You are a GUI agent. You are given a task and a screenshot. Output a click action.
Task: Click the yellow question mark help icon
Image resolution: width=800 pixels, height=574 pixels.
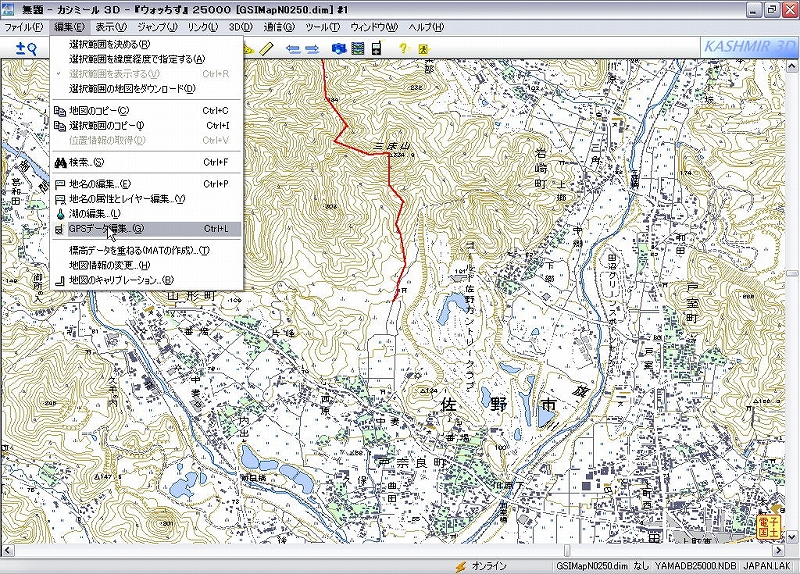(x=404, y=48)
